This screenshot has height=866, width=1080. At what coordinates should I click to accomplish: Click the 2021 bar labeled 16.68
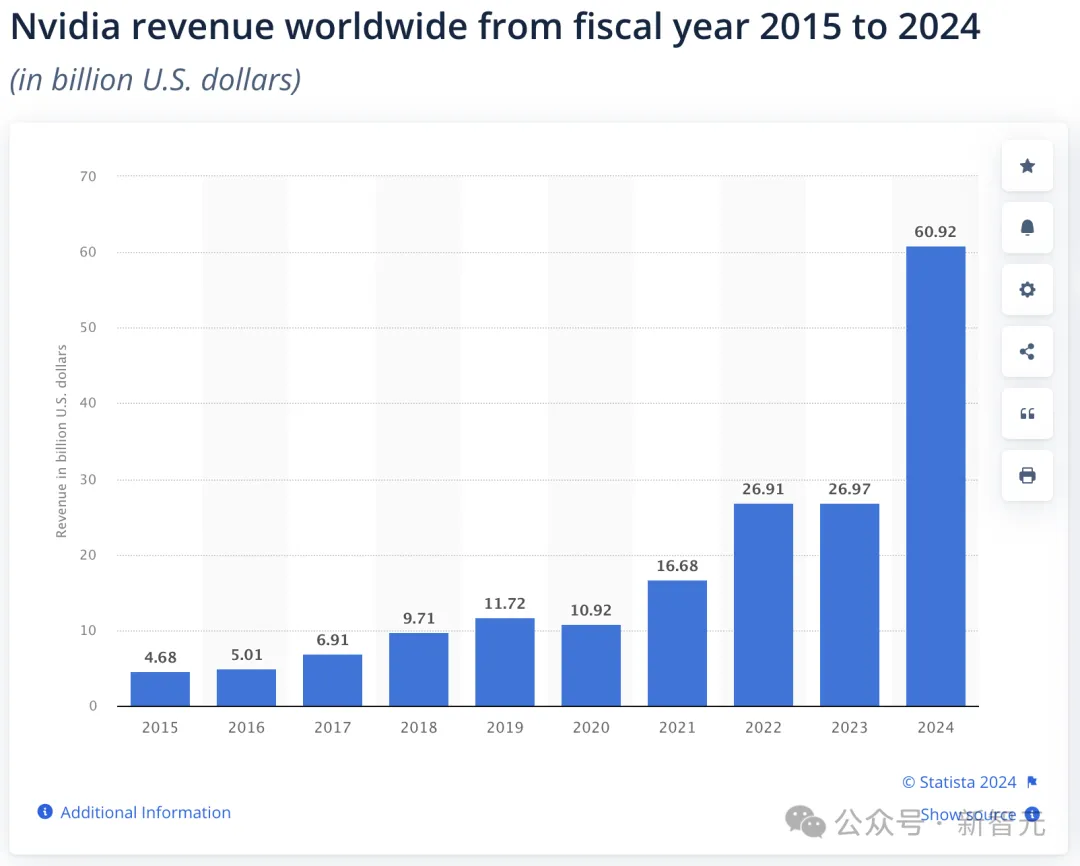click(677, 643)
